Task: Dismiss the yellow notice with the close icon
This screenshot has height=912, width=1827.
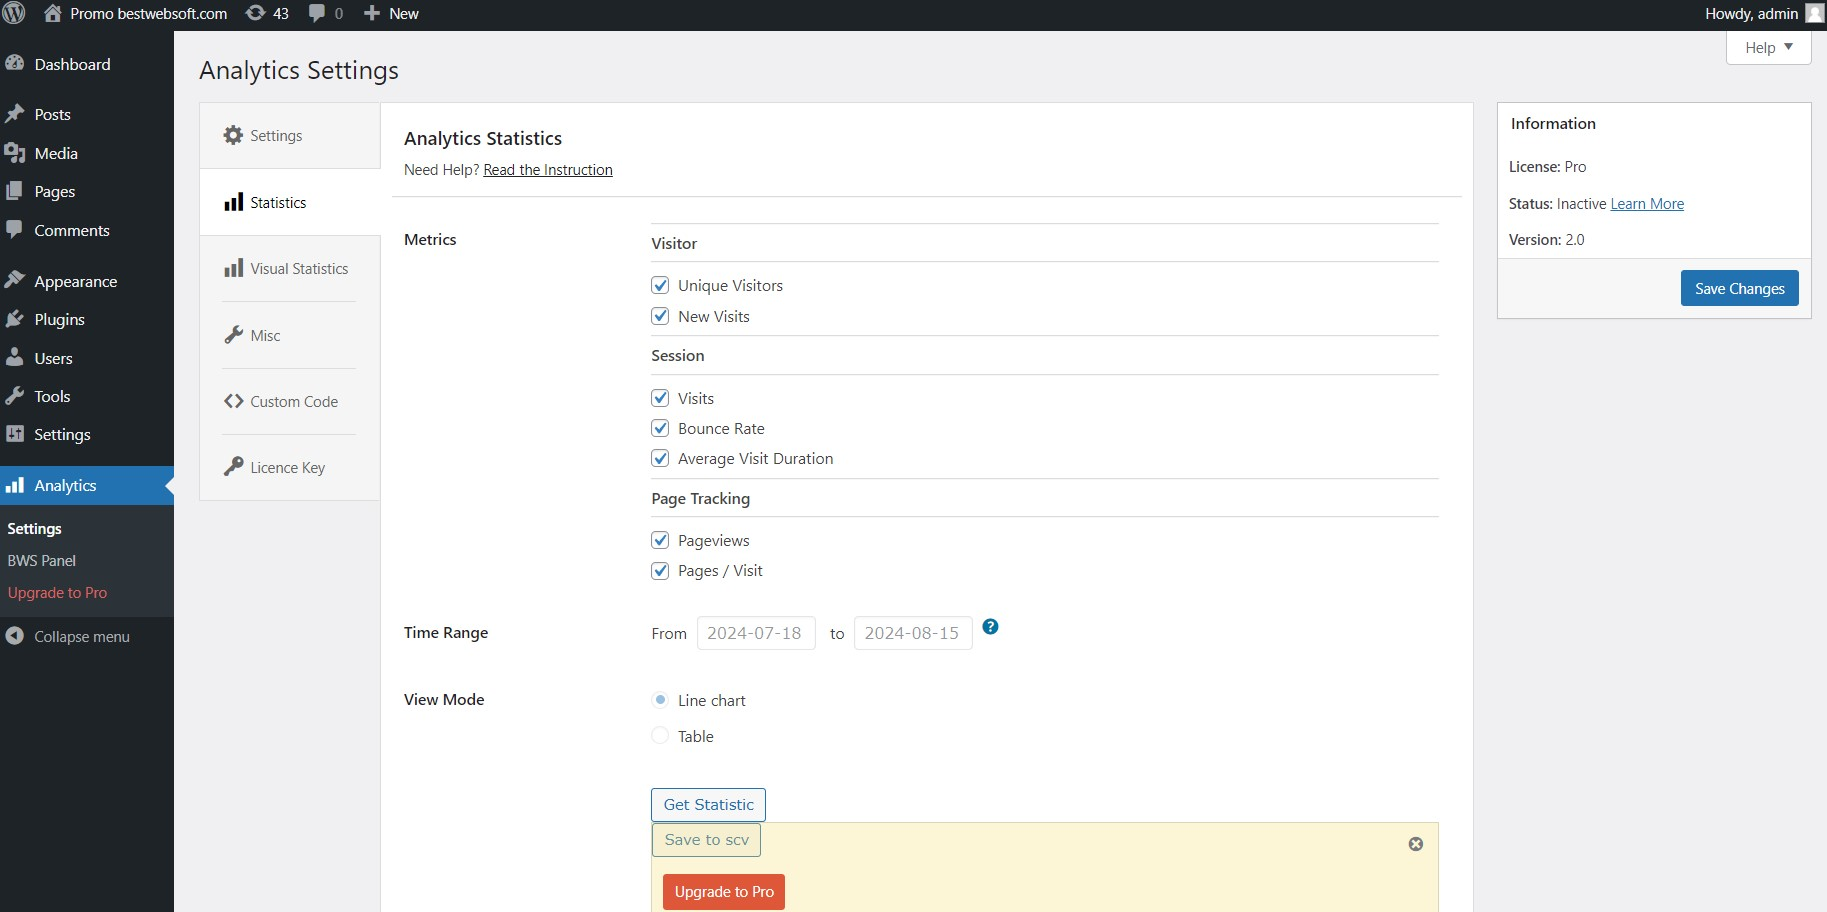Action: point(1416,844)
